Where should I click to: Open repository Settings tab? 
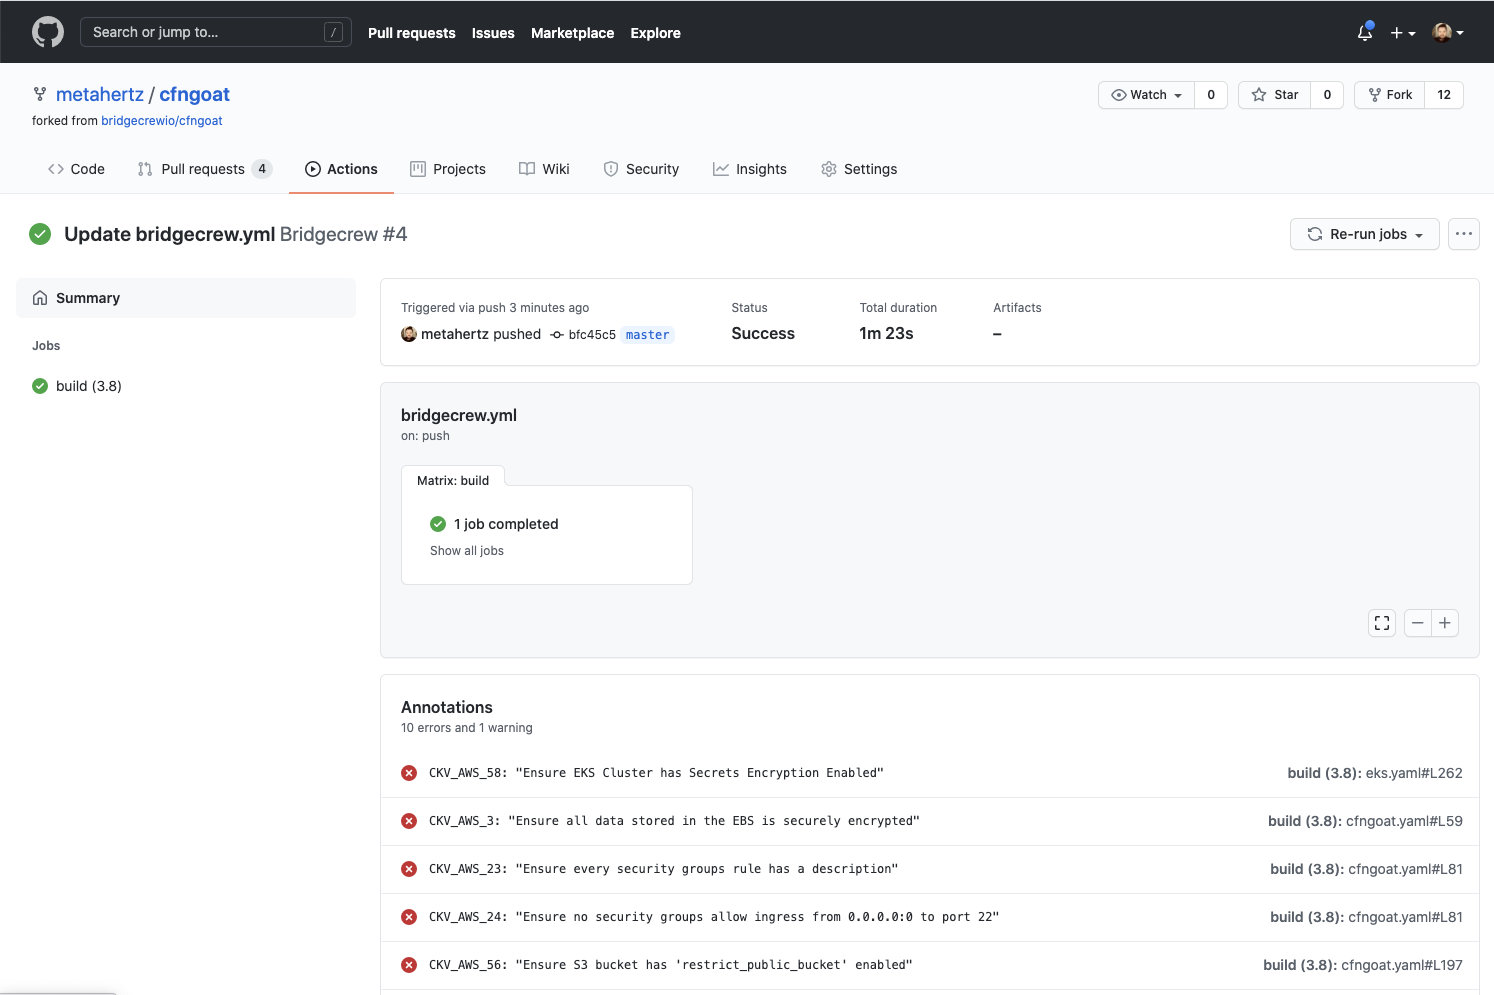coord(859,169)
